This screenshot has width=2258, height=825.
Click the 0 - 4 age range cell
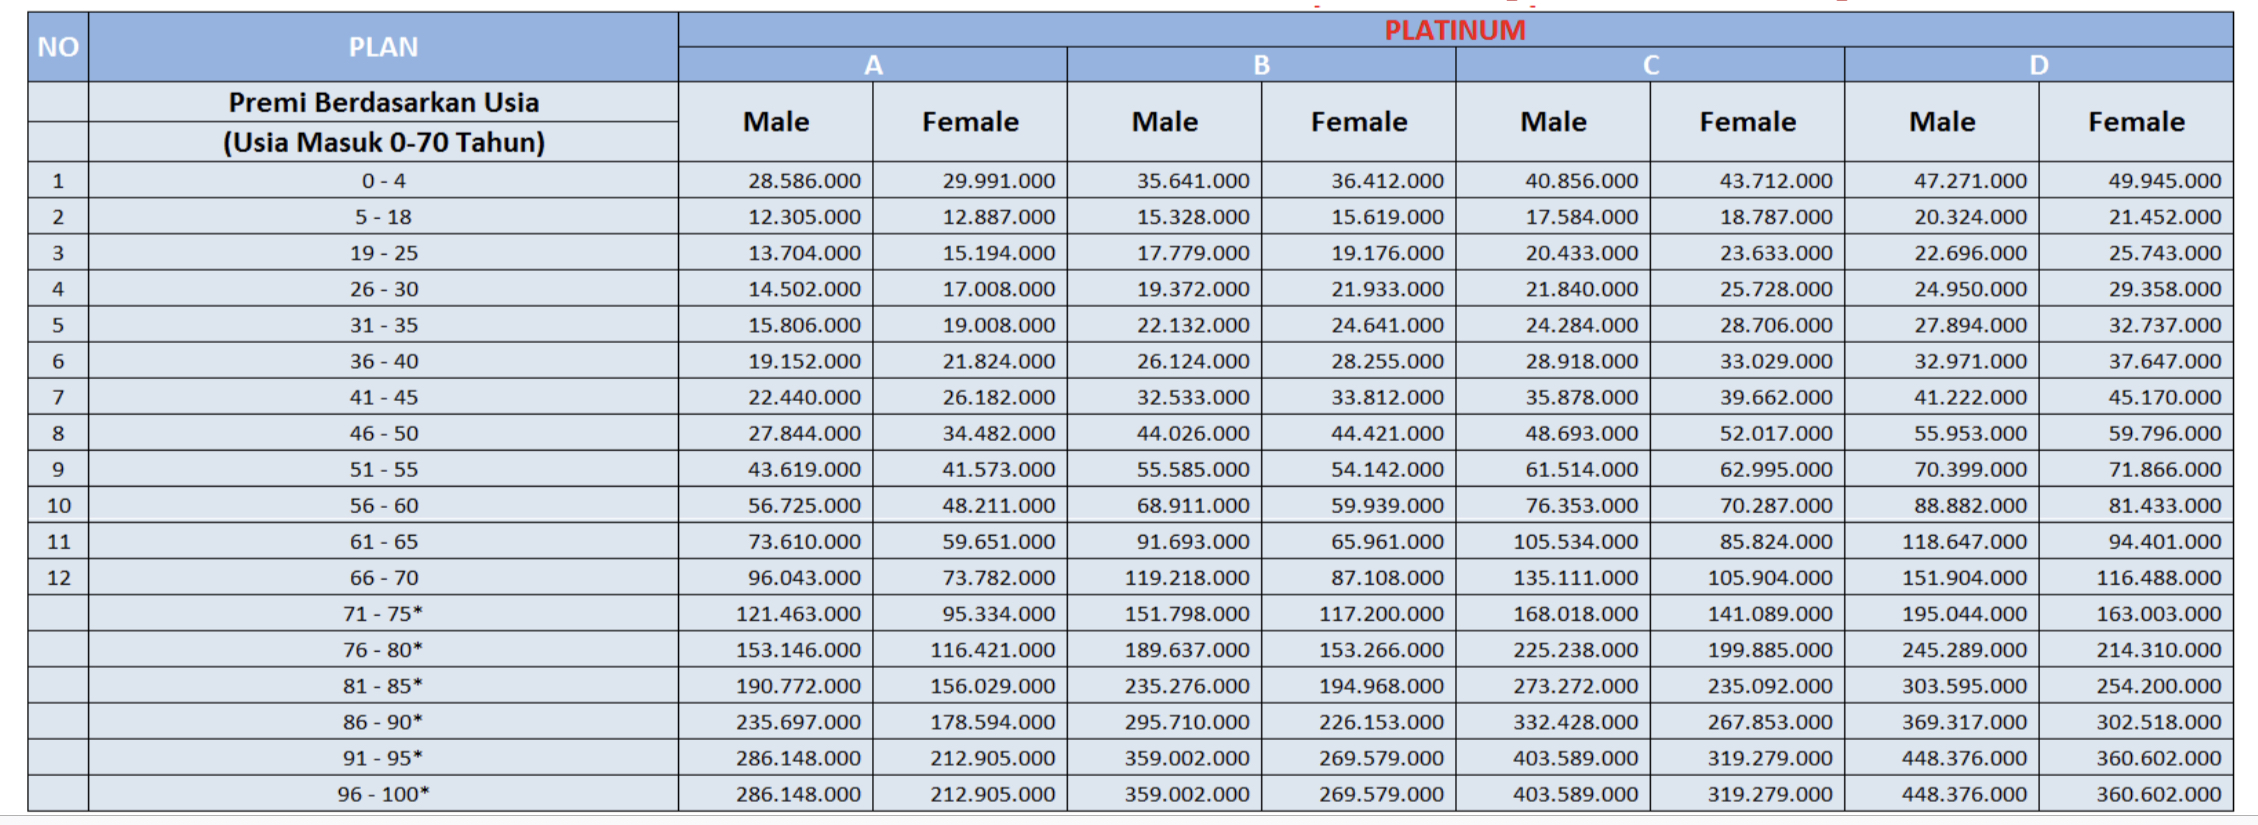[383, 181]
